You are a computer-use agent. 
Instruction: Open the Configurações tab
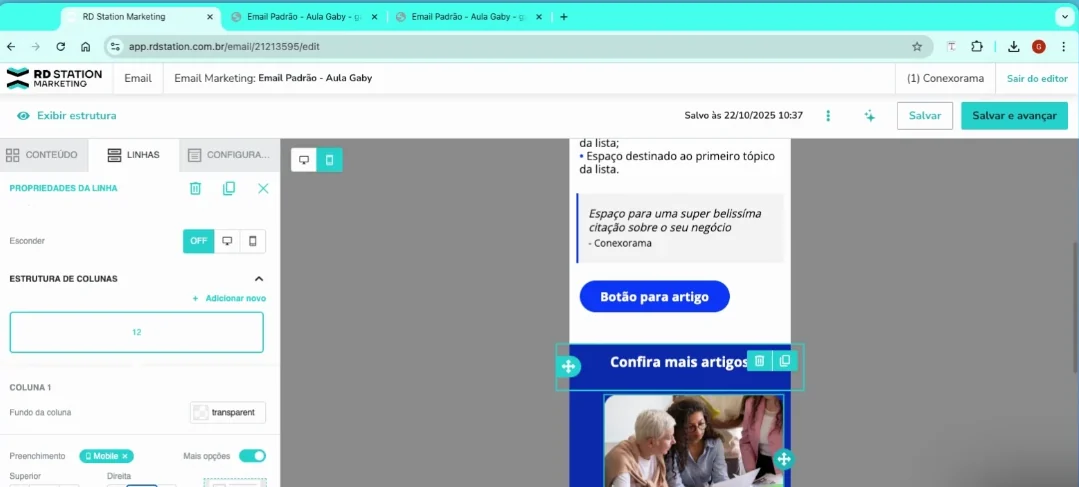point(229,155)
